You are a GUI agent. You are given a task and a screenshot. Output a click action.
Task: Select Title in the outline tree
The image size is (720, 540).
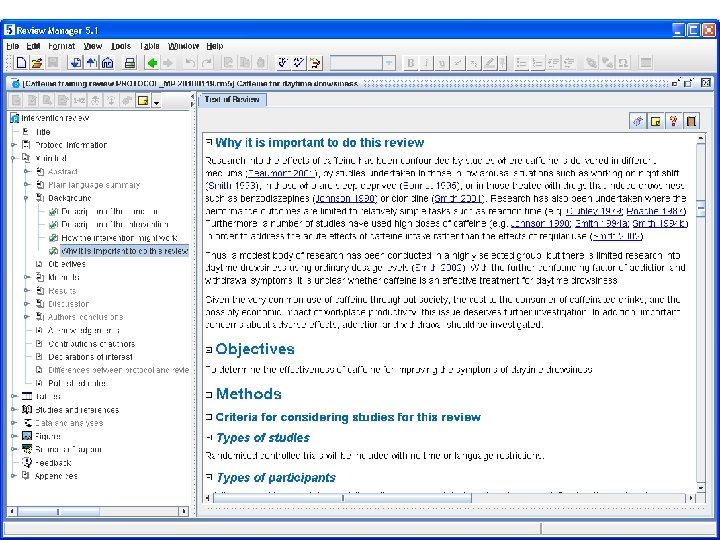[43, 132]
